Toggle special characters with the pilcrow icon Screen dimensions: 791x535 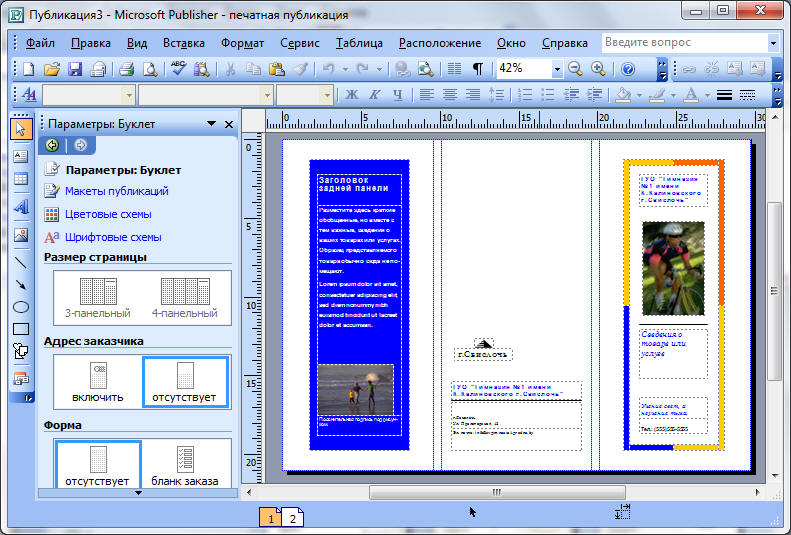tap(477, 69)
